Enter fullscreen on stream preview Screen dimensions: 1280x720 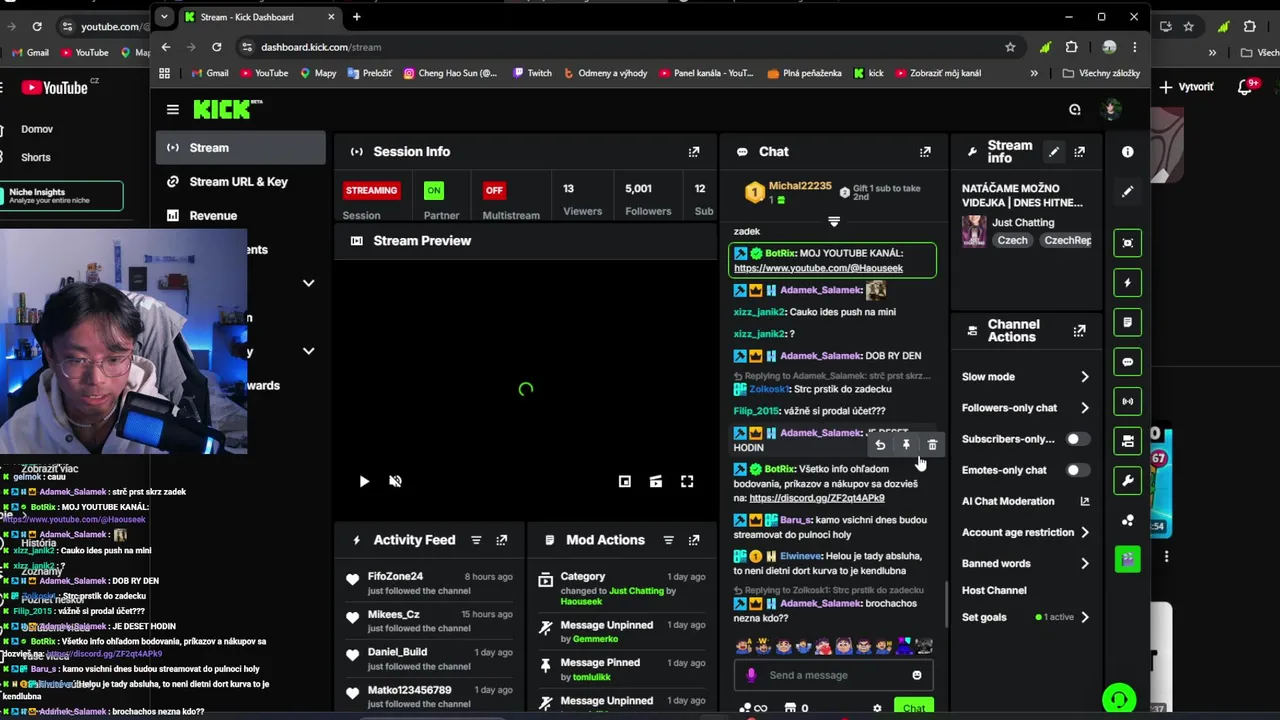point(687,482)
